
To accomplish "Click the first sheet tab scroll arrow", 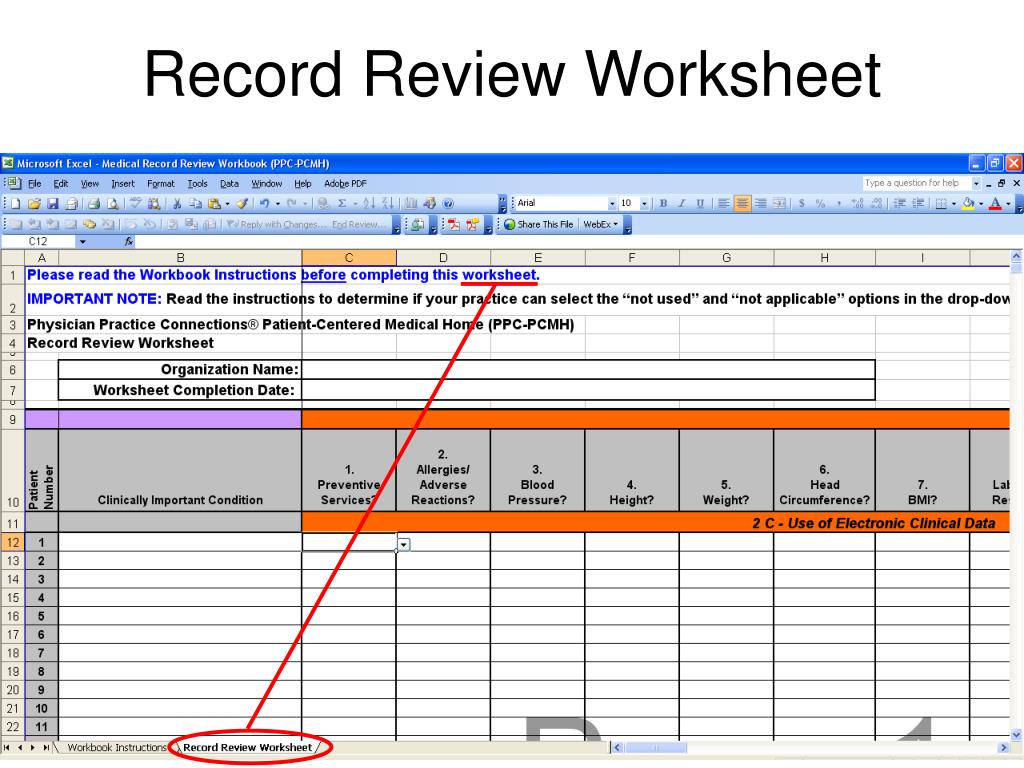I will pos(7,747).
